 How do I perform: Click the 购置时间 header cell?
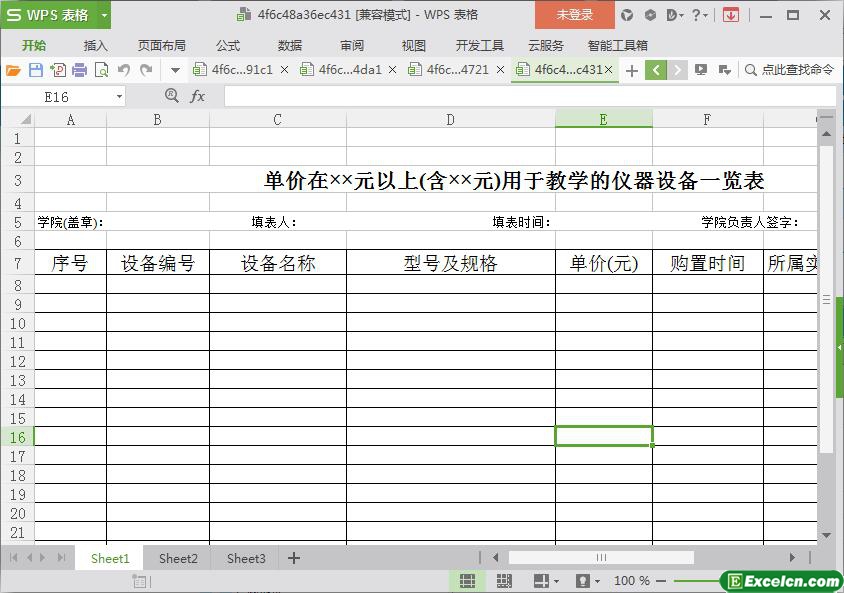(x=707, y=263)
